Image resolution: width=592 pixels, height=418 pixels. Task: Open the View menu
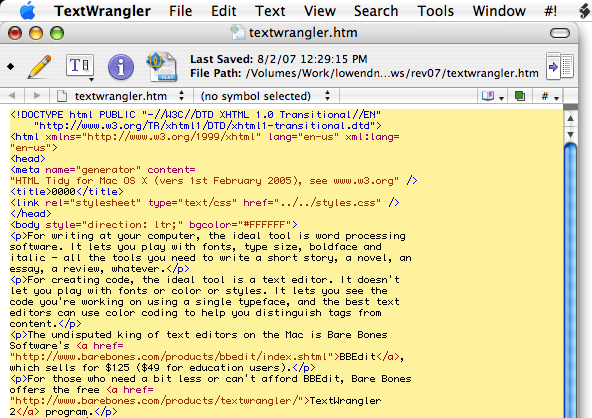point(320,11)
